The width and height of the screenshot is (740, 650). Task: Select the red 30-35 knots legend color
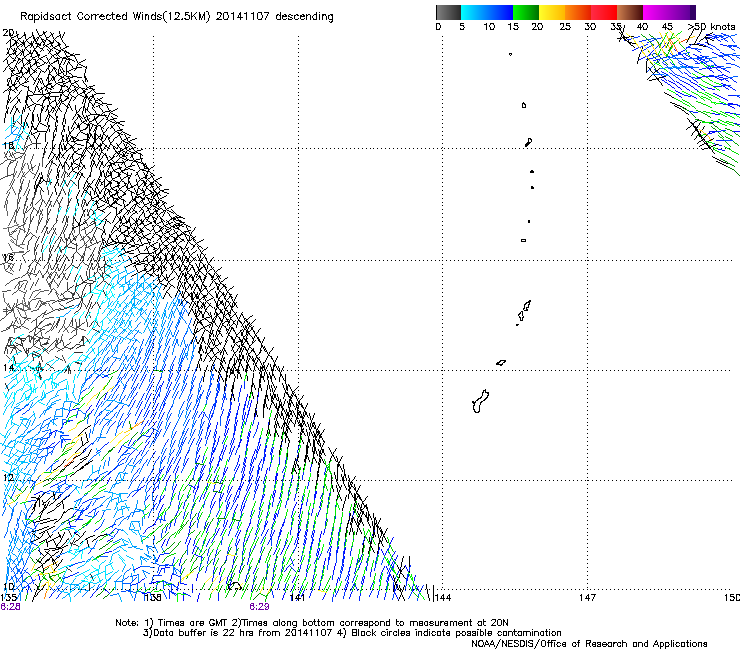click(x=604, y=12)
